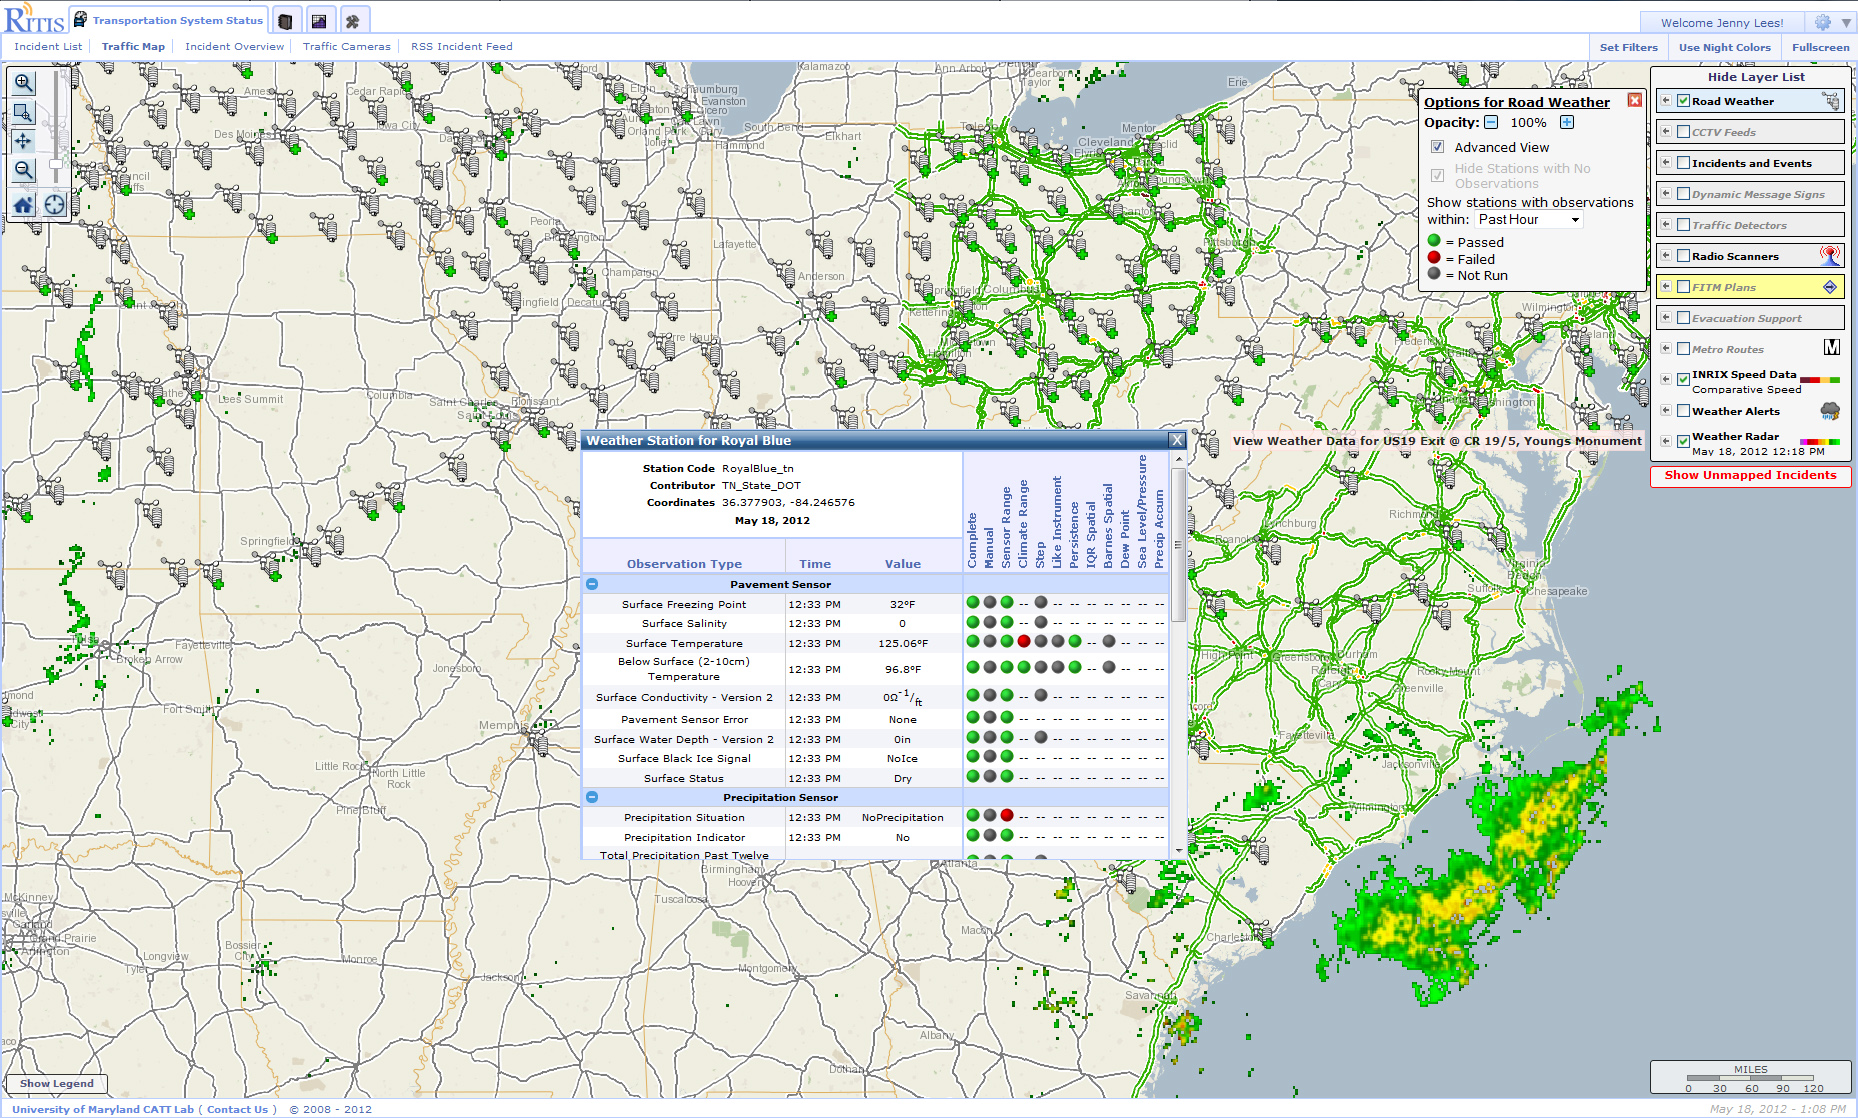Open the Incident Overview tab

234,46
